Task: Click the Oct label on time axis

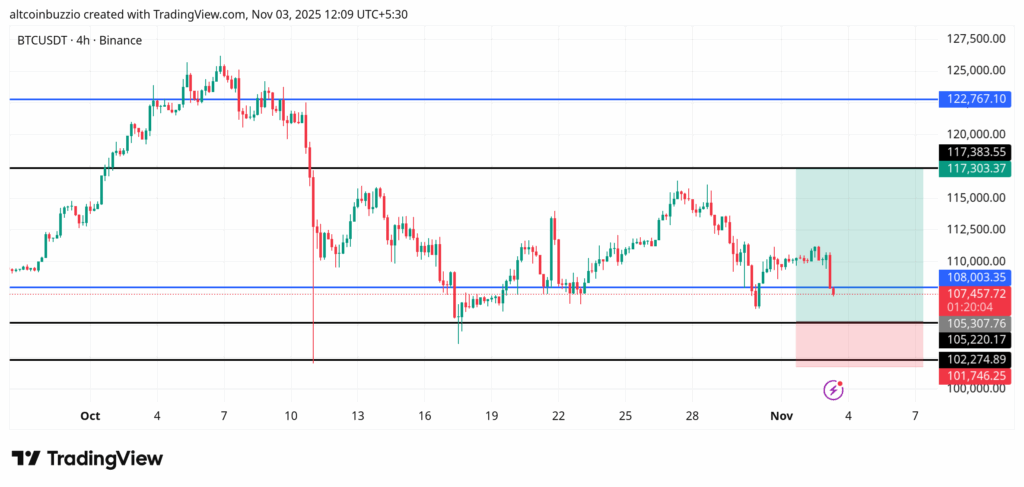Action: click(91, 415)
